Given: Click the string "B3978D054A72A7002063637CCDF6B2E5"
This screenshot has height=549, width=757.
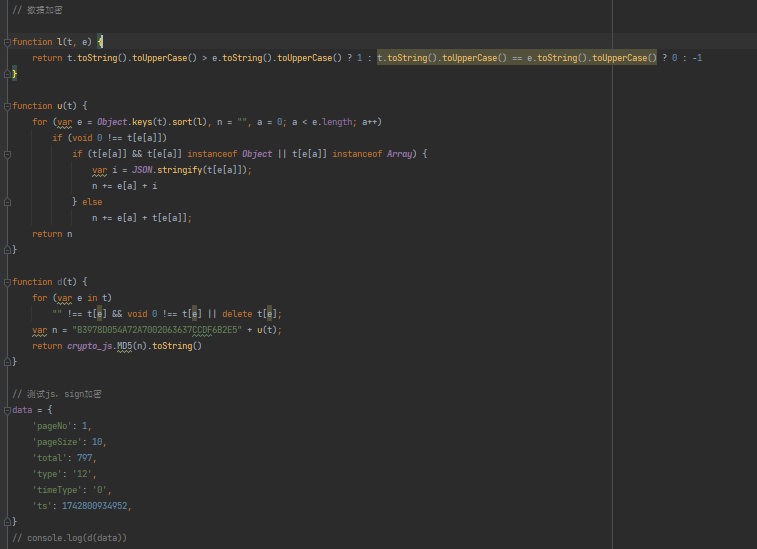Looking at the screenshot, I should (x=157, y=330).
